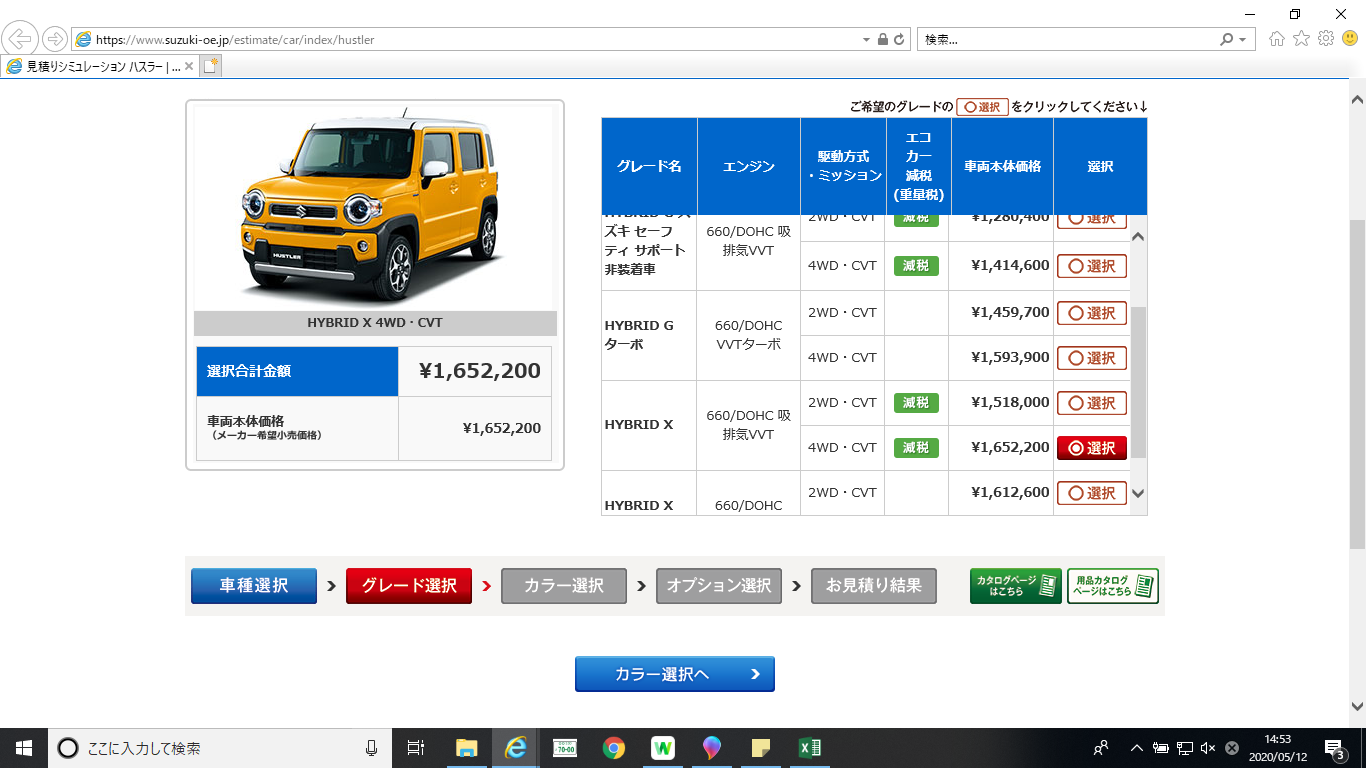This screenshot has height=768, width=1366.
Task: Click the yellow Hustler car image
Action: (374, 208)
